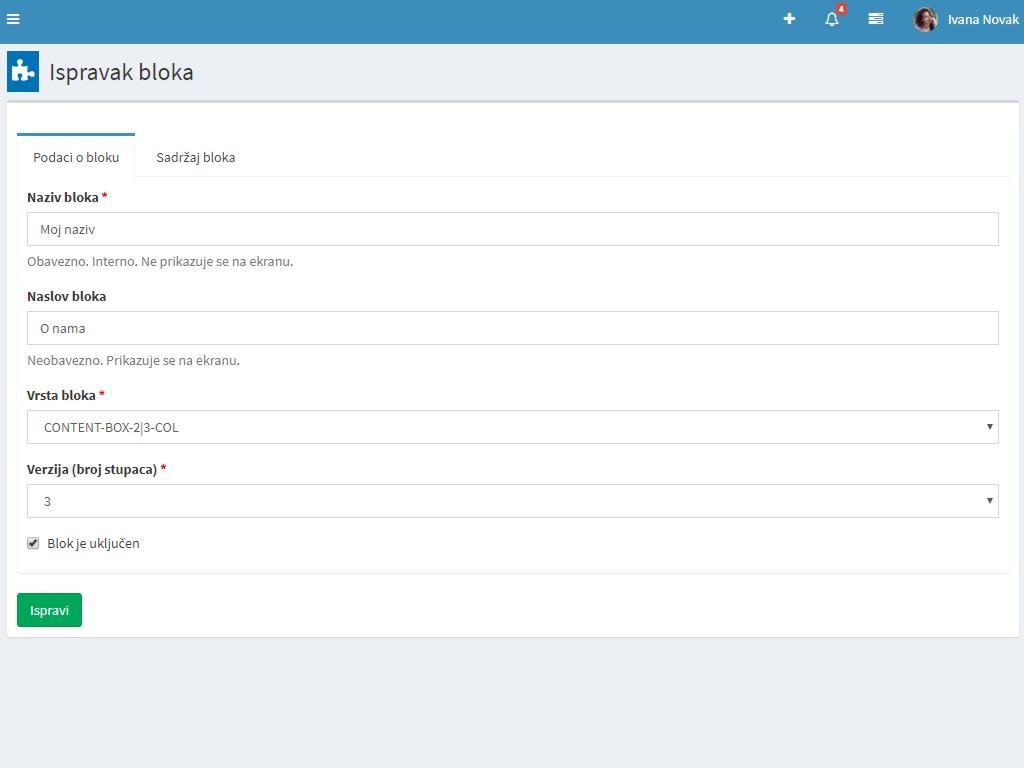Screen dimensions: 1024x768
Task: Click the 'Naziv bloka' field label
Action: (x=63, y=197)
